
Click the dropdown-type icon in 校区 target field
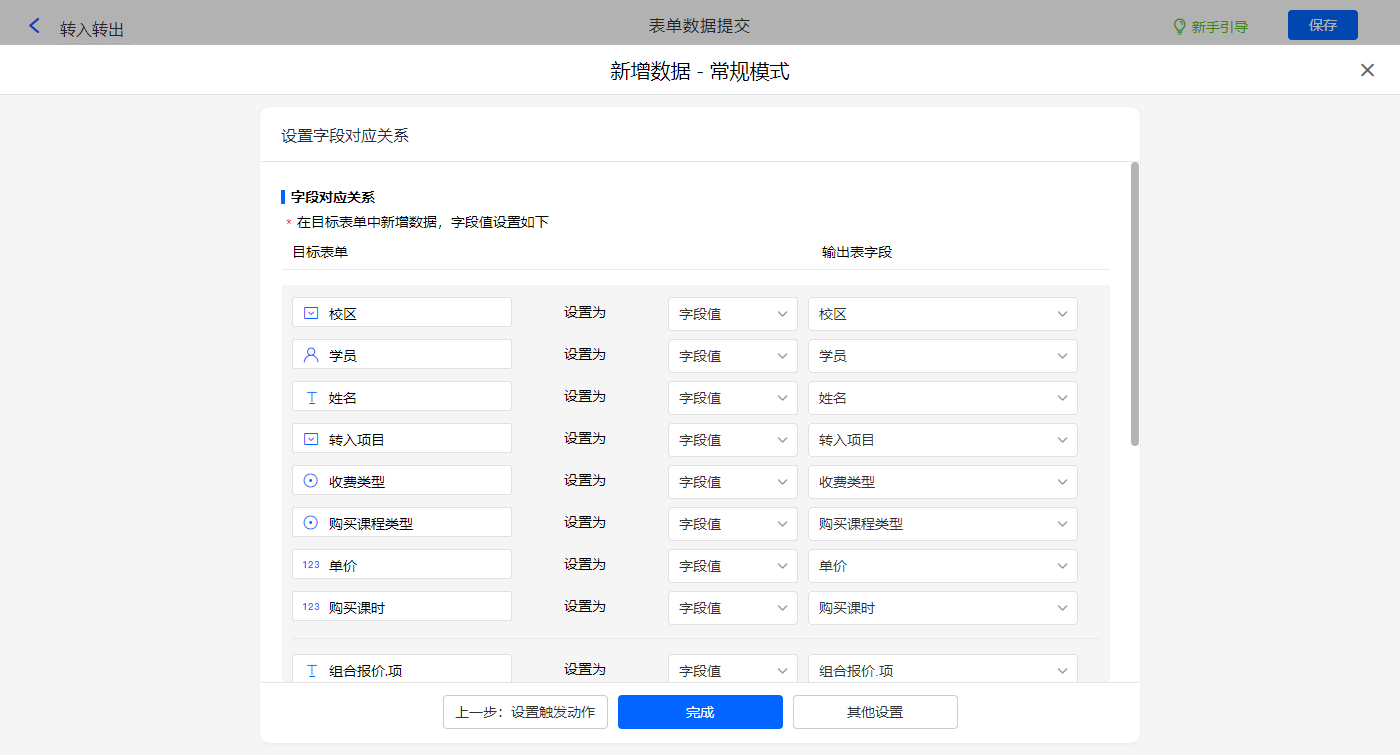click(x=311, y=313)
